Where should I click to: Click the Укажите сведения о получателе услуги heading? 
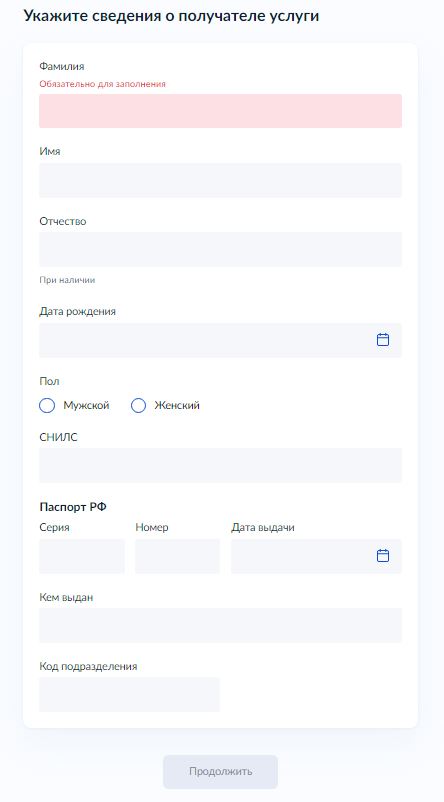tap(171, 16)
